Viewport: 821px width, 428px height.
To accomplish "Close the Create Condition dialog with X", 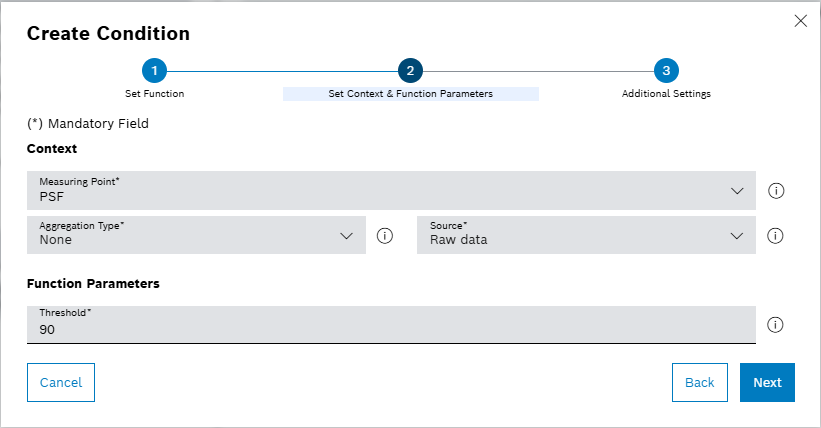I will [800, 21].
